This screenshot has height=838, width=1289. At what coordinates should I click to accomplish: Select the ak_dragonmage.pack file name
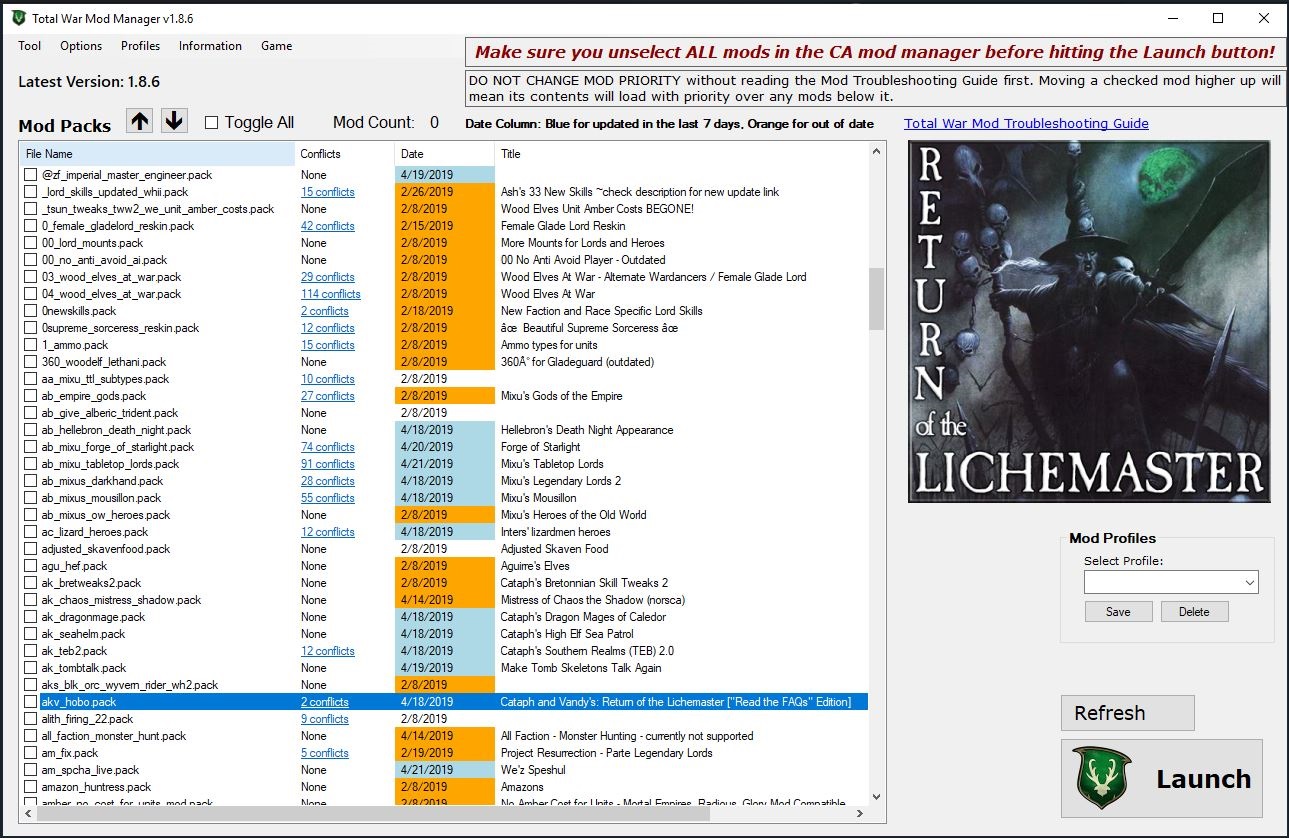[93, 617]
